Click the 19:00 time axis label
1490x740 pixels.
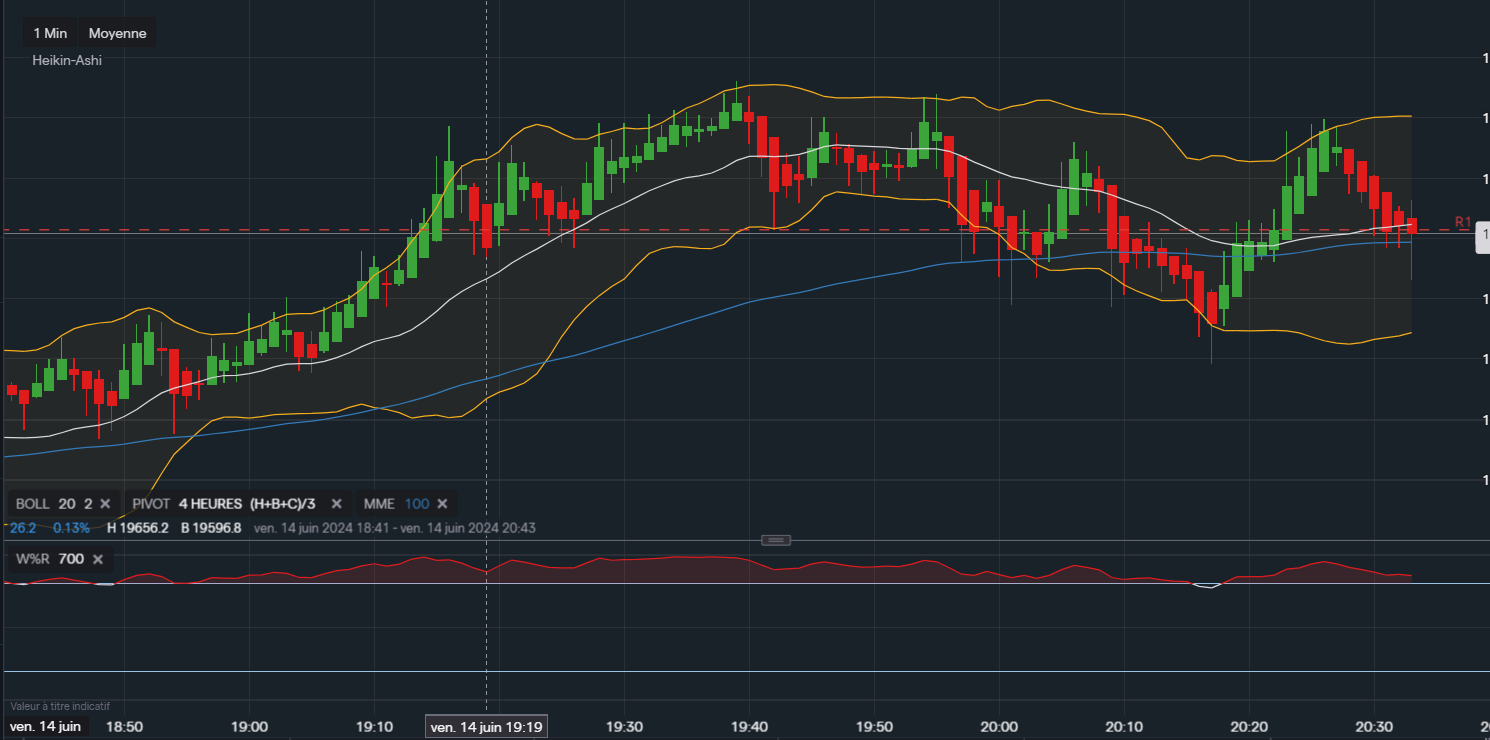coord(249,727)
